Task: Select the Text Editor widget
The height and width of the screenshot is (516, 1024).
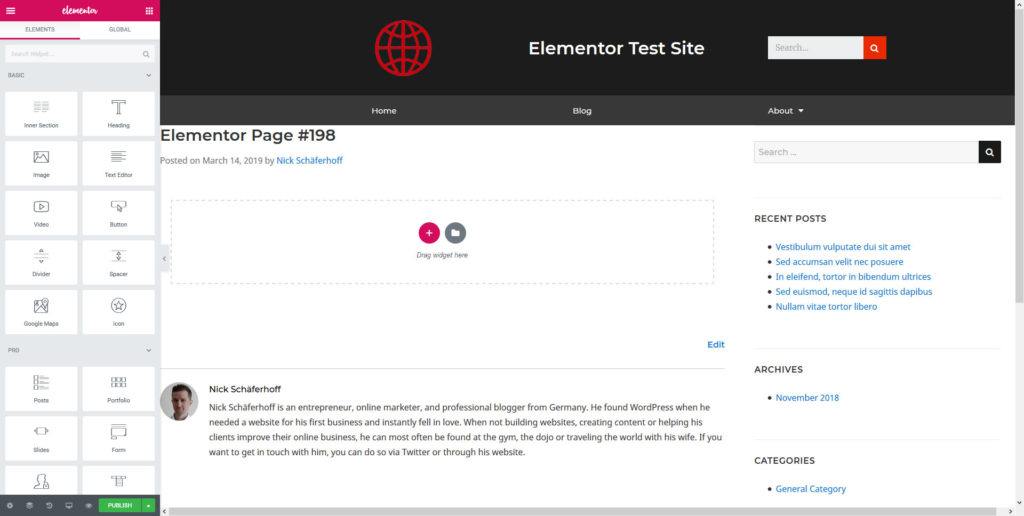Action: (118, 163)
